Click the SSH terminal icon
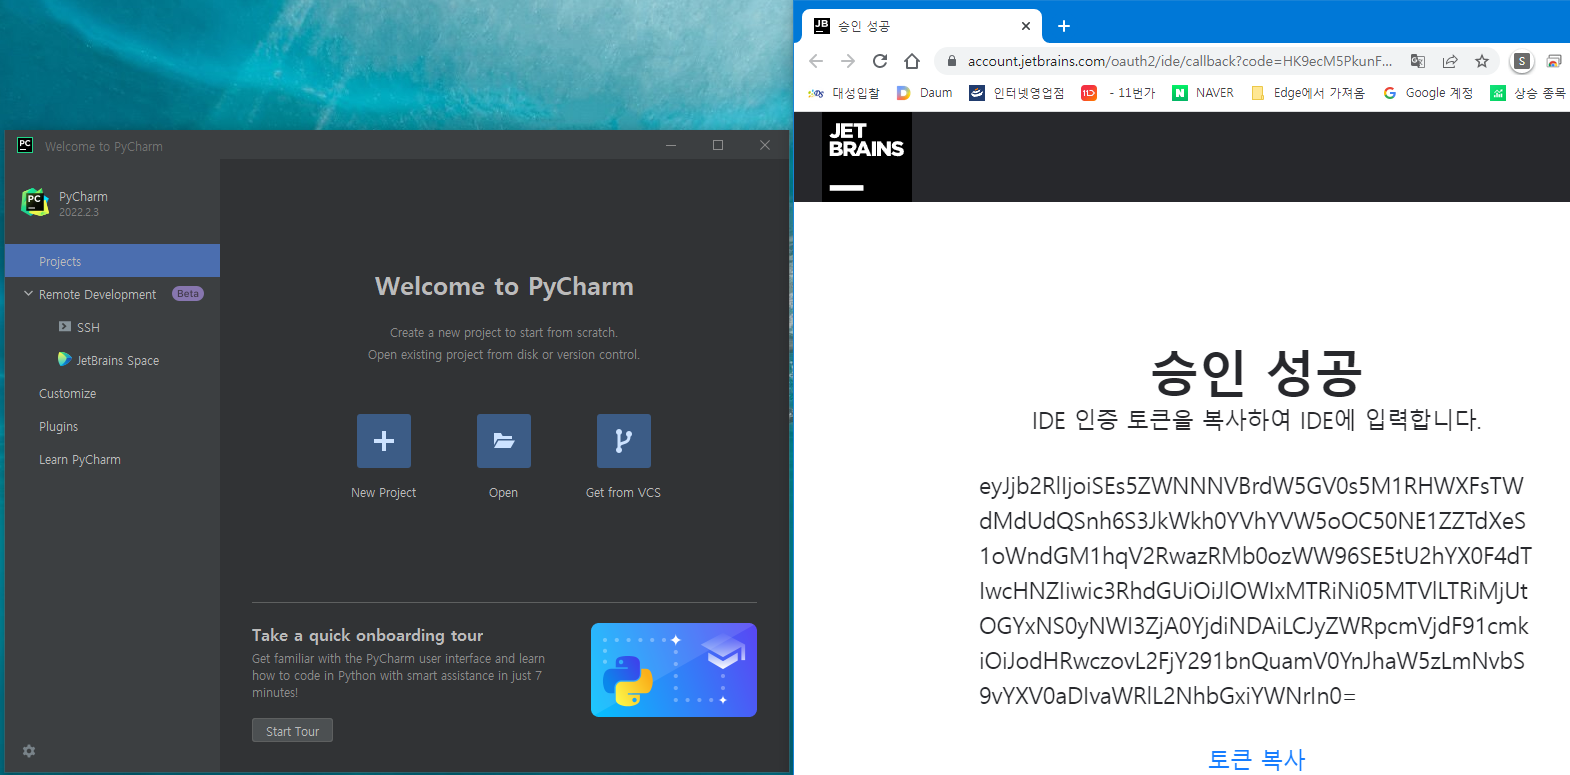The height and width of the screenshot is (775, 1570). 65,327
